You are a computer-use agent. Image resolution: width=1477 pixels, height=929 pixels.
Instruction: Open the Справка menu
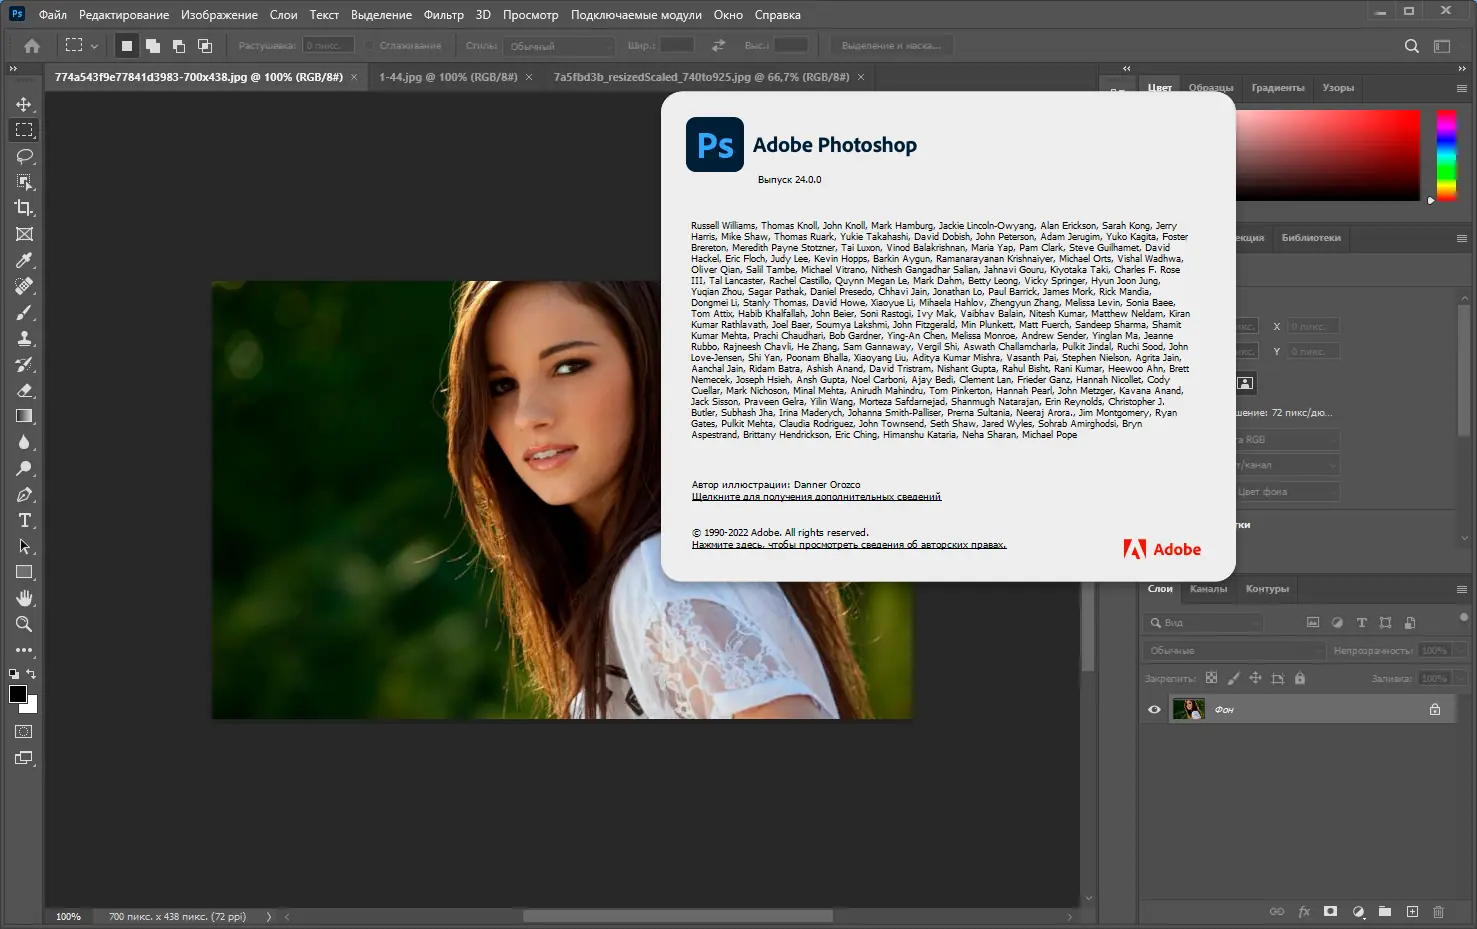tap(778, 15)
